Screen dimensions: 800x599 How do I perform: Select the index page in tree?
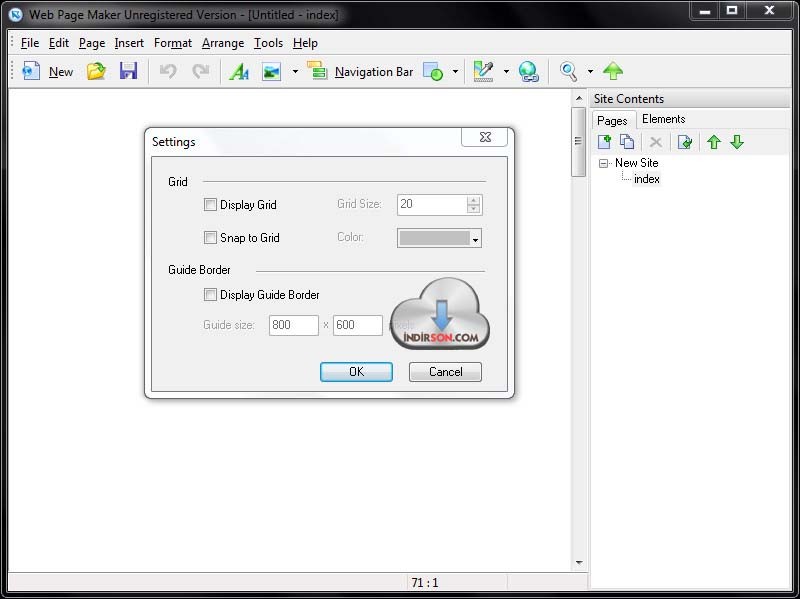coord(646,179)
